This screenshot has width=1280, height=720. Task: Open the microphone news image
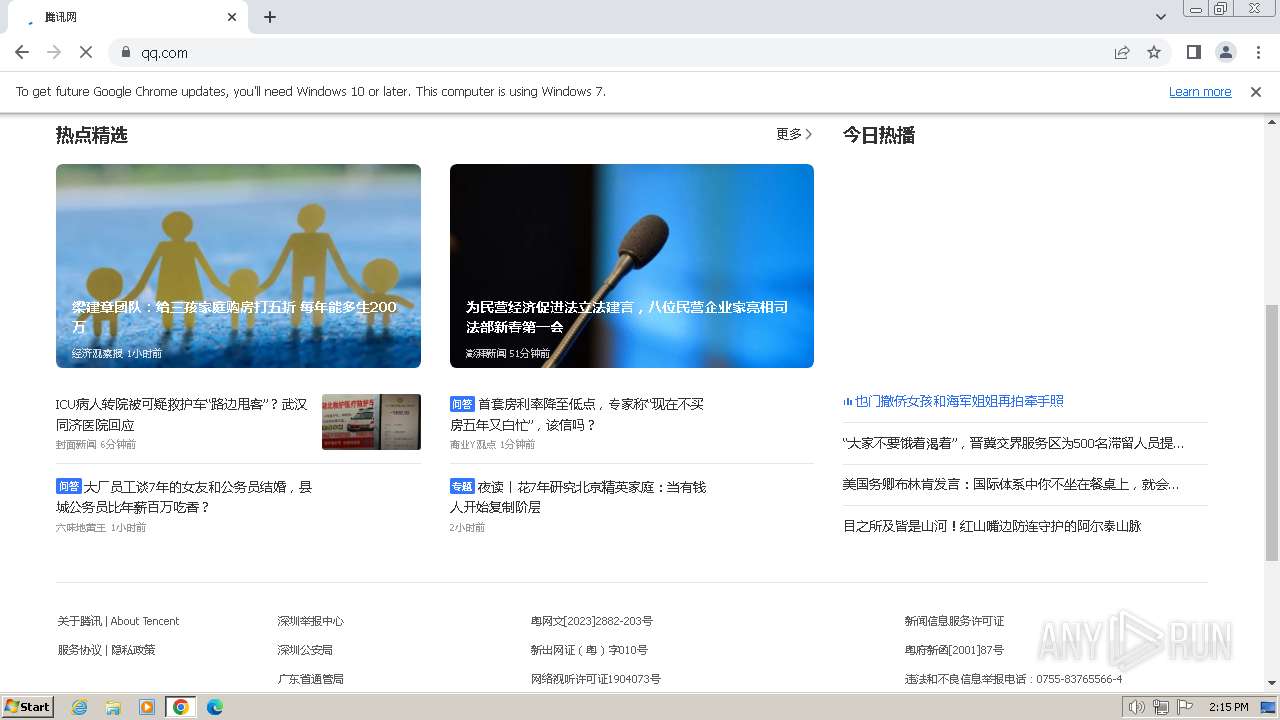coord(632,266)
